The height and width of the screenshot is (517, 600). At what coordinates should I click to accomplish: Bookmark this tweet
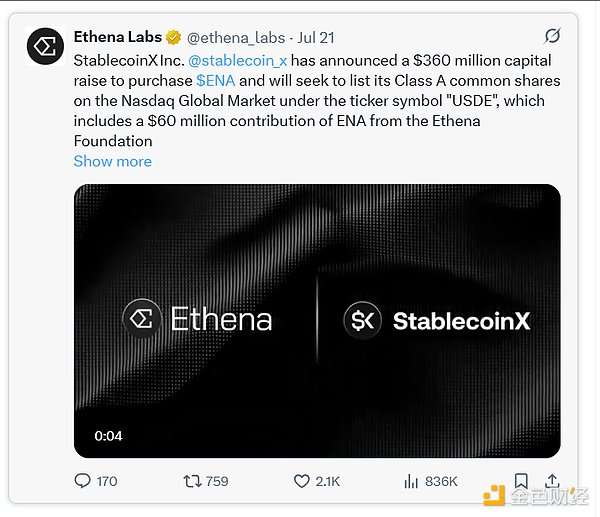point(521,481)
